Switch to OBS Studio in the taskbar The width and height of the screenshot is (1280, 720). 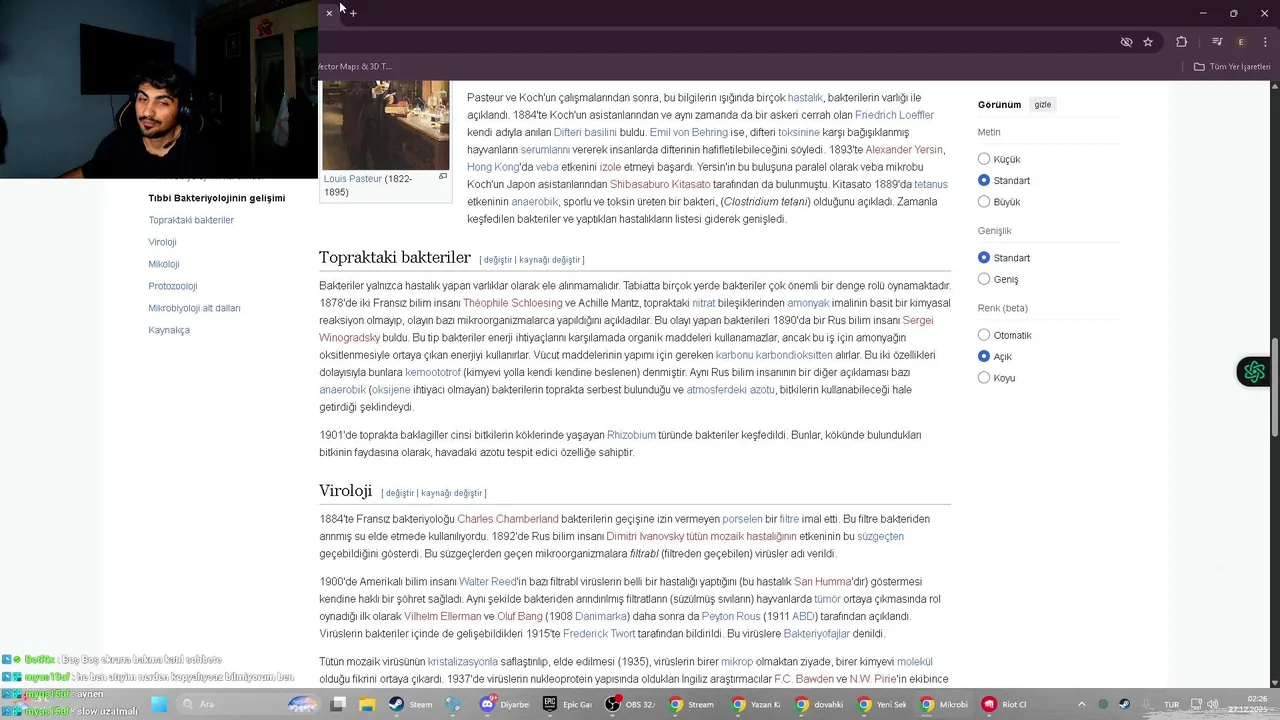[630, 704]
